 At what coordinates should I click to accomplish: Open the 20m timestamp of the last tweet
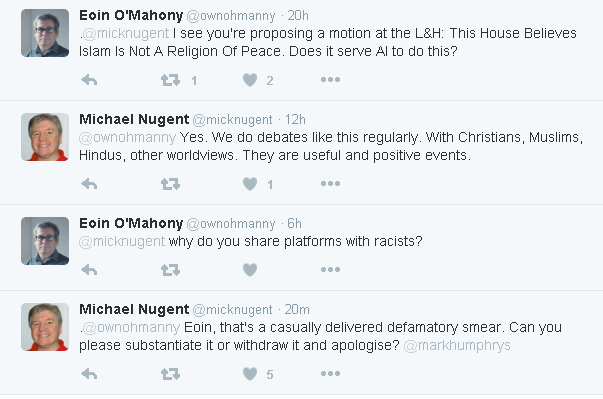pos(297,309)
